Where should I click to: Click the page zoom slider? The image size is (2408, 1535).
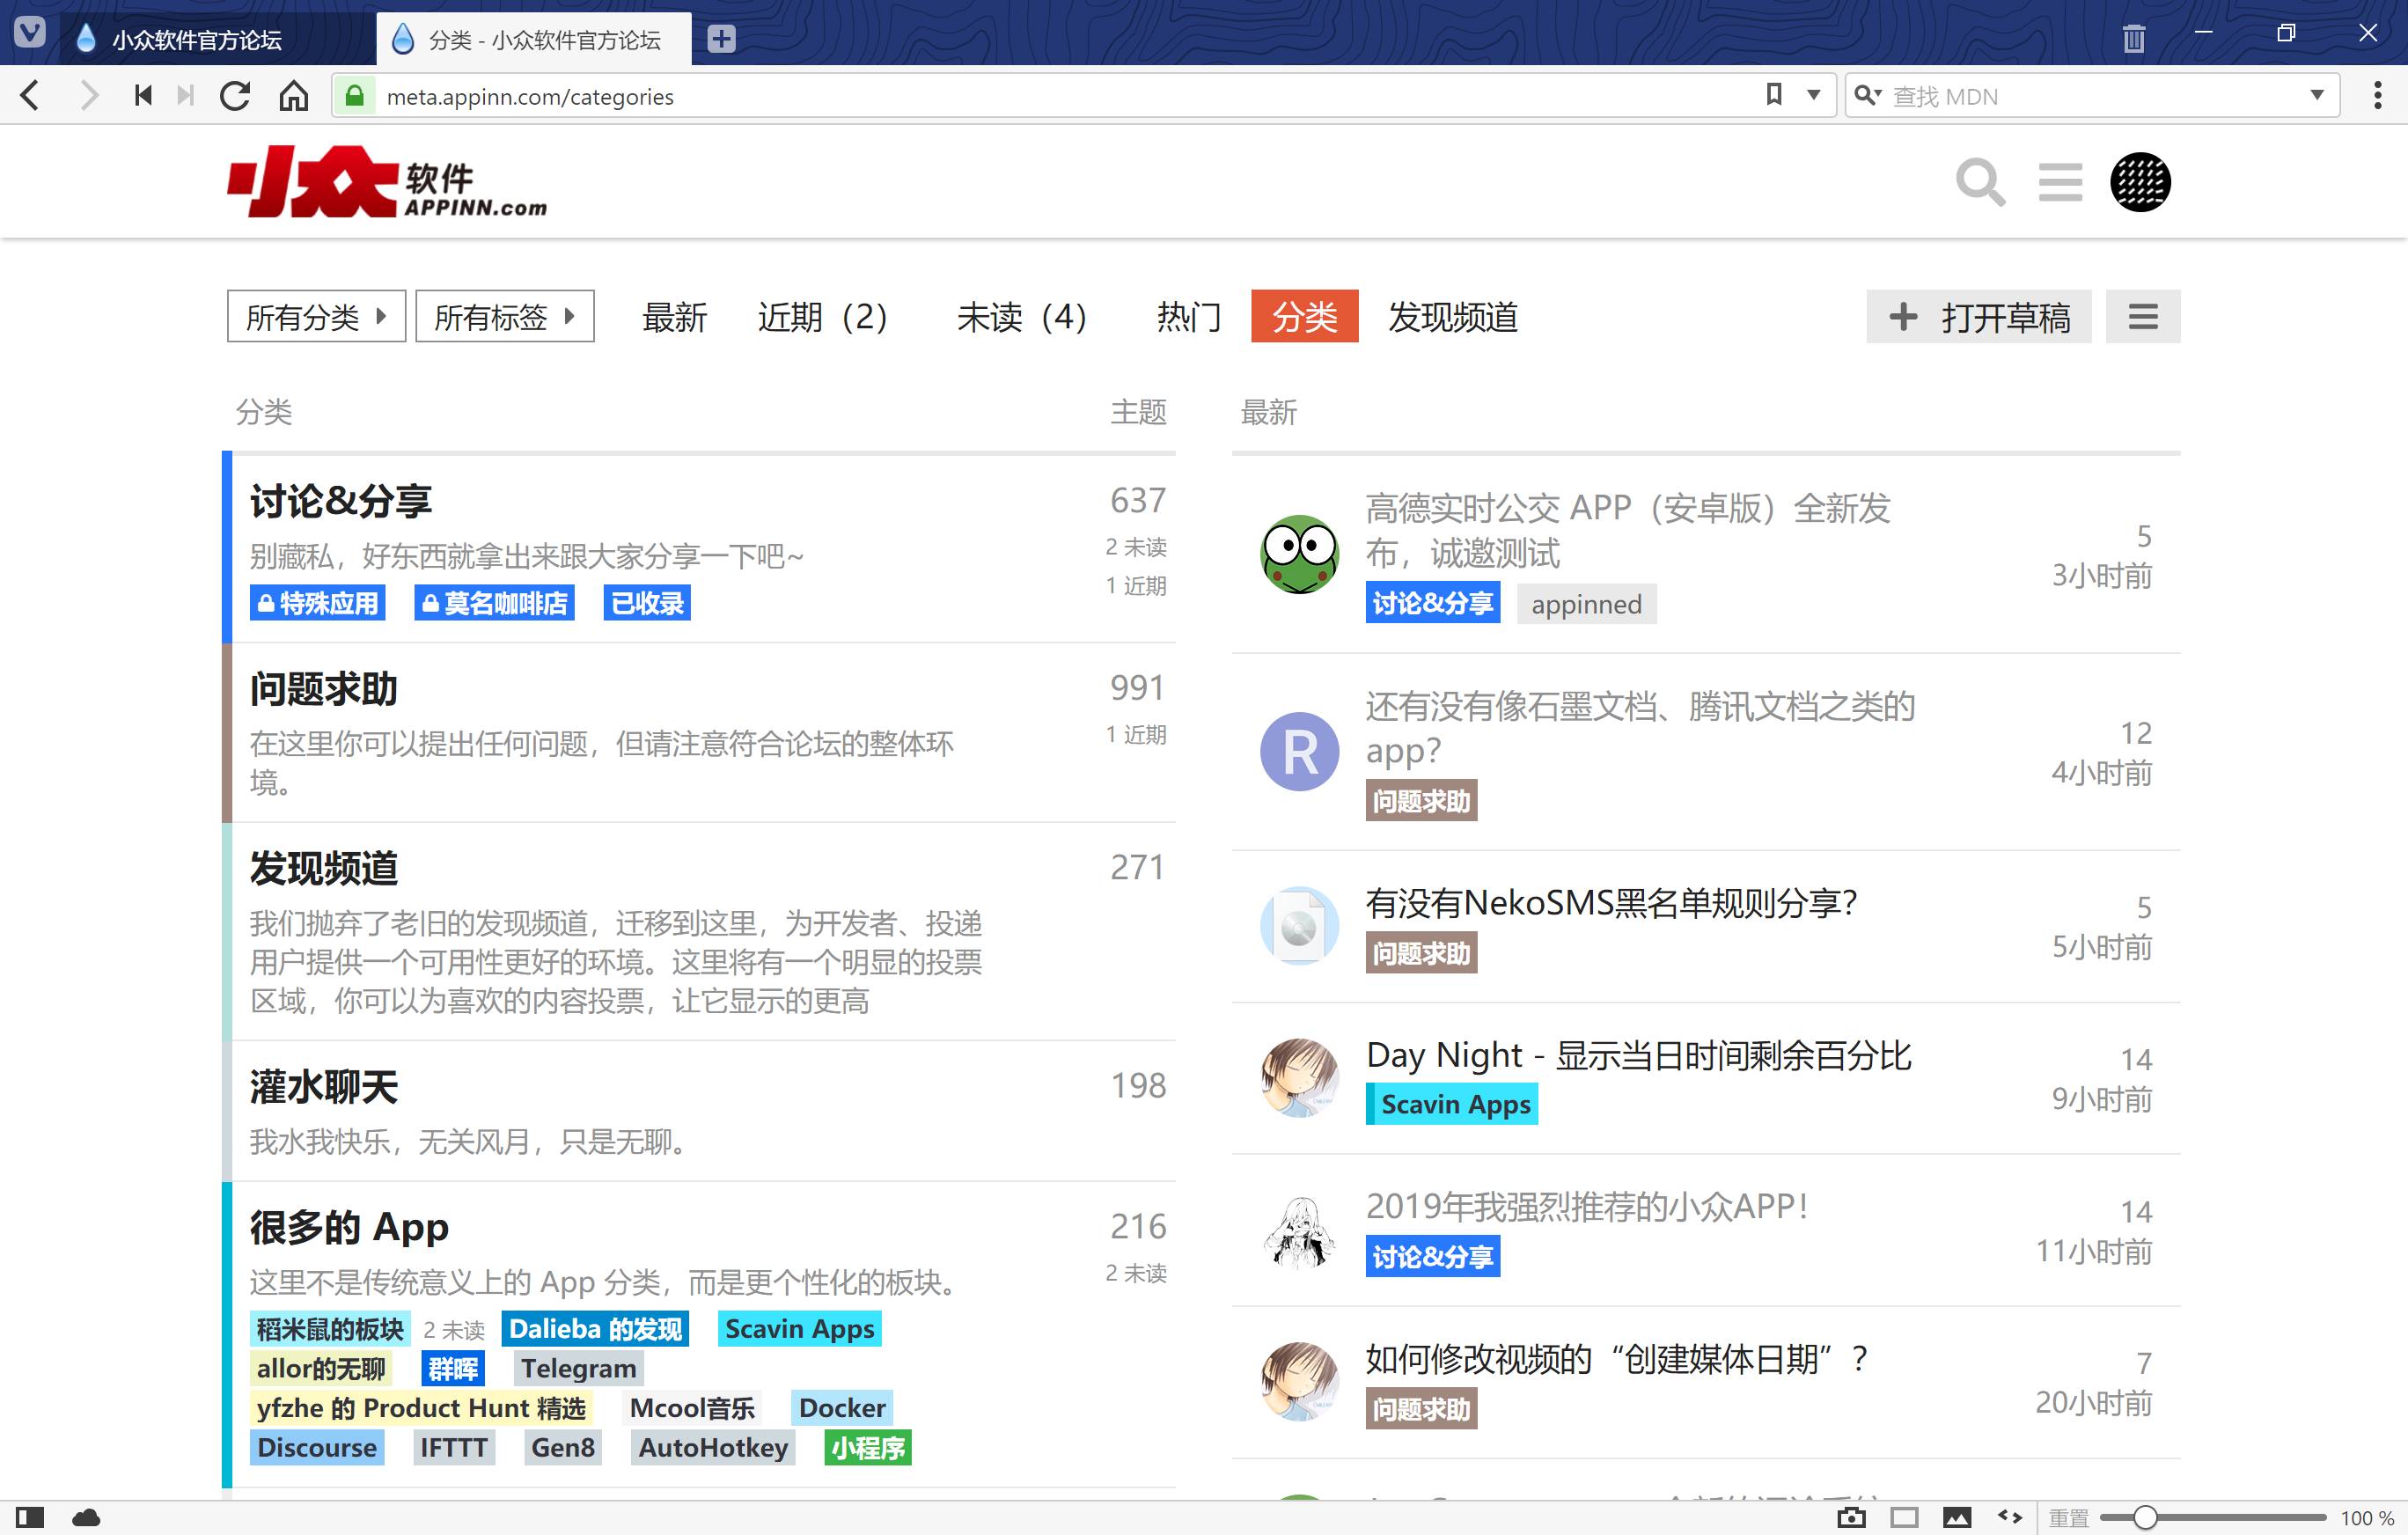pos(2144,1517)
